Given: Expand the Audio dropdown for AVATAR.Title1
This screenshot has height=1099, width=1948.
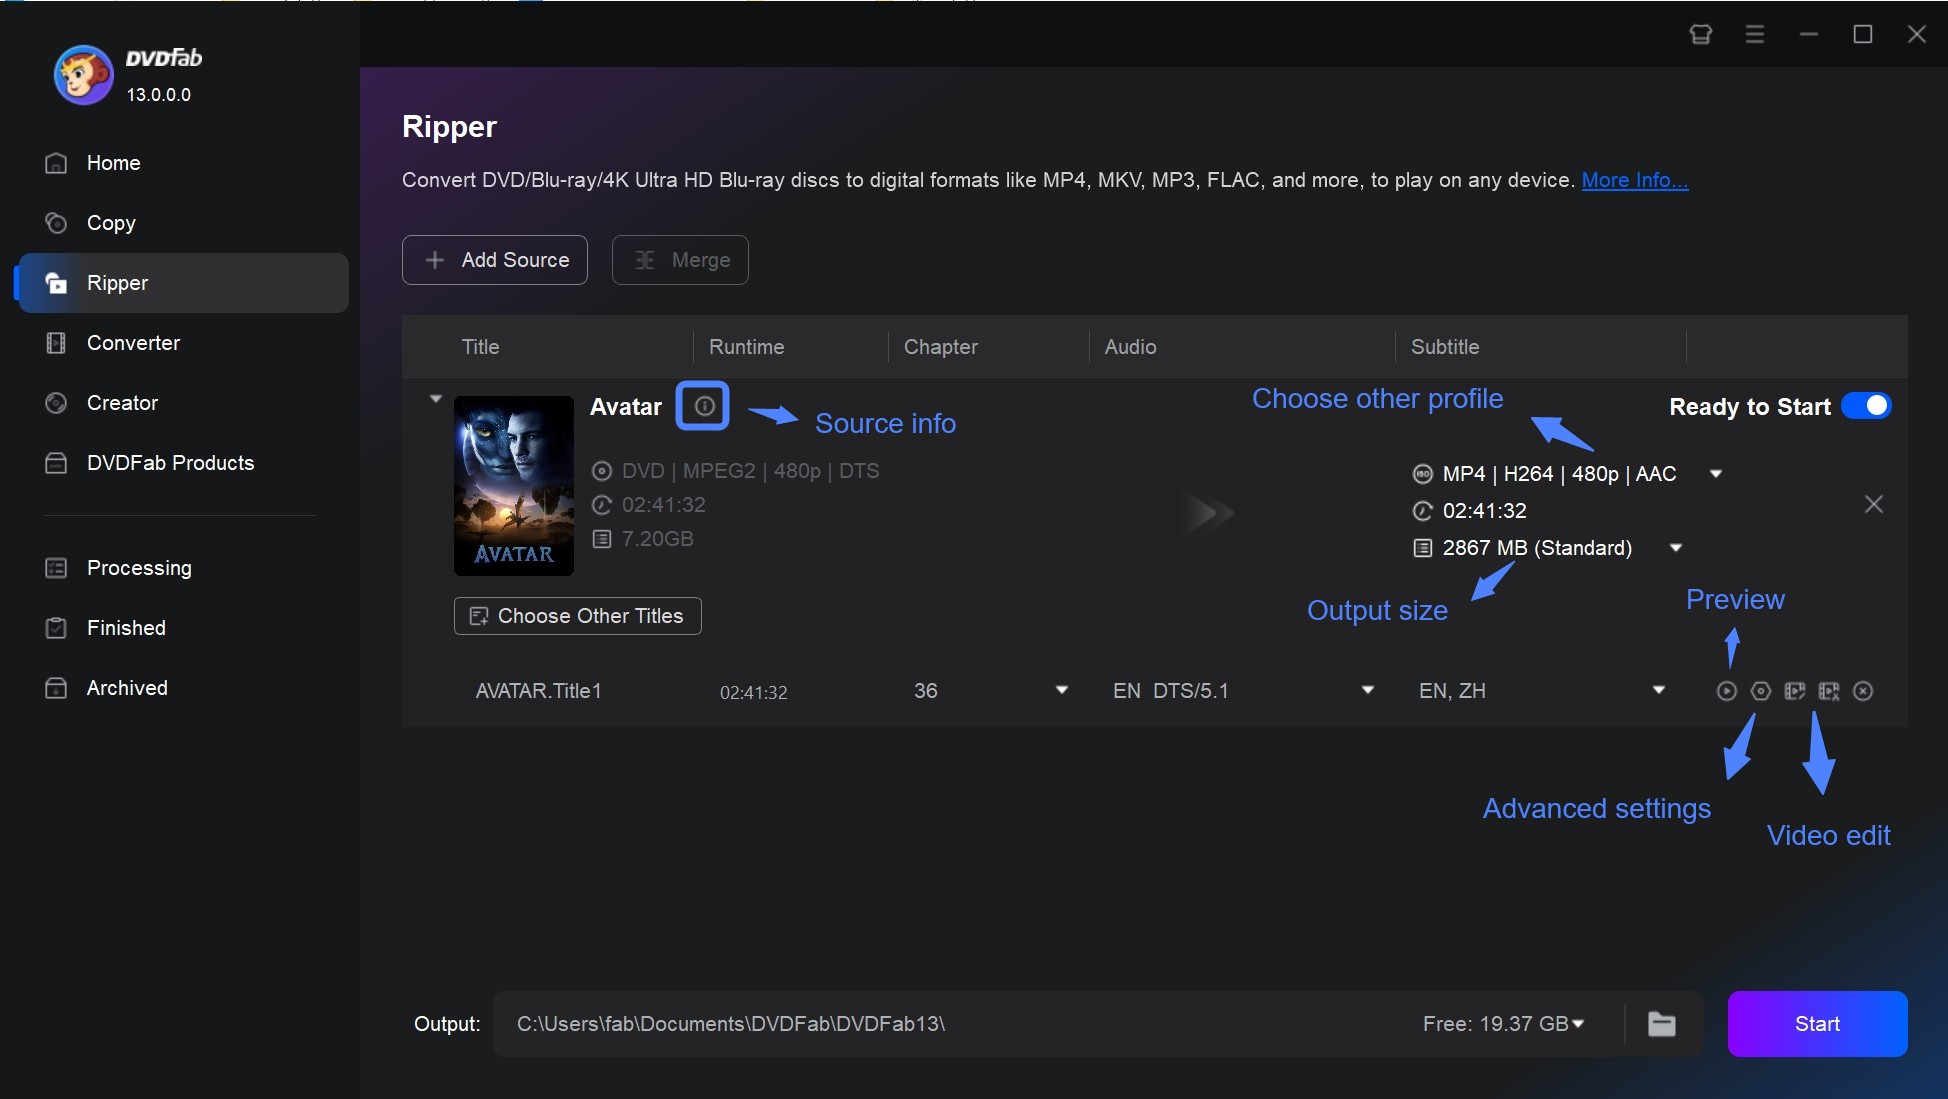Looking at the screenshot, I should coord(1366,691).
